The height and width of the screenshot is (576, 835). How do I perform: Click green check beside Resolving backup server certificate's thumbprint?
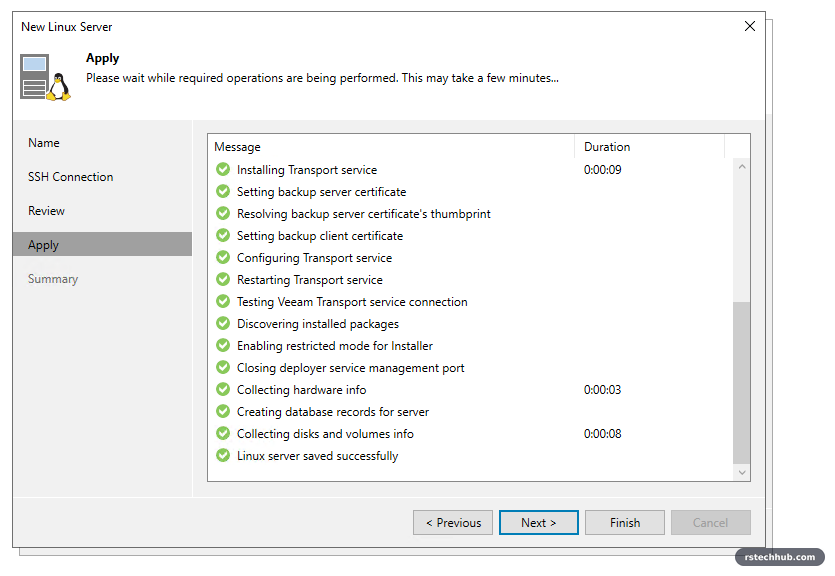pos(223,213)
